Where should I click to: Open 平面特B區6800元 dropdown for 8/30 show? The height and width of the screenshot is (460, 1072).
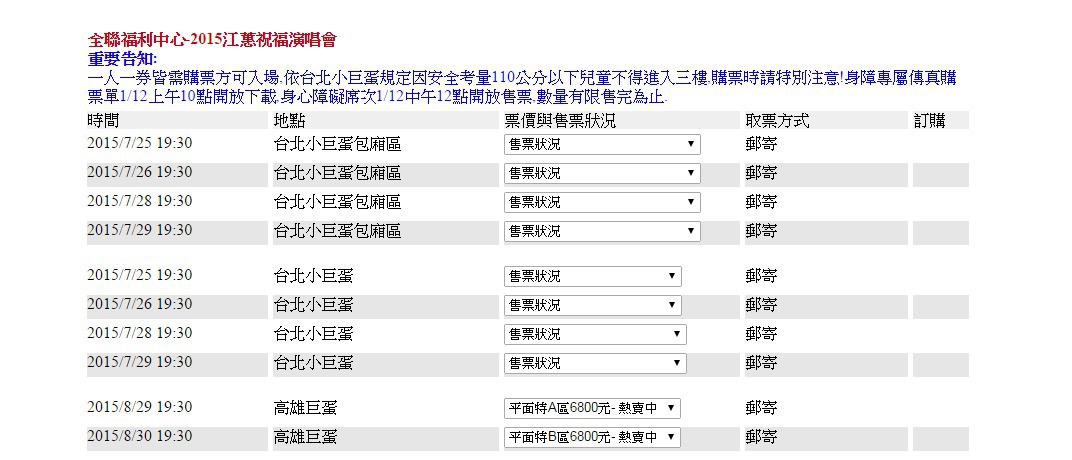point(592,437)
